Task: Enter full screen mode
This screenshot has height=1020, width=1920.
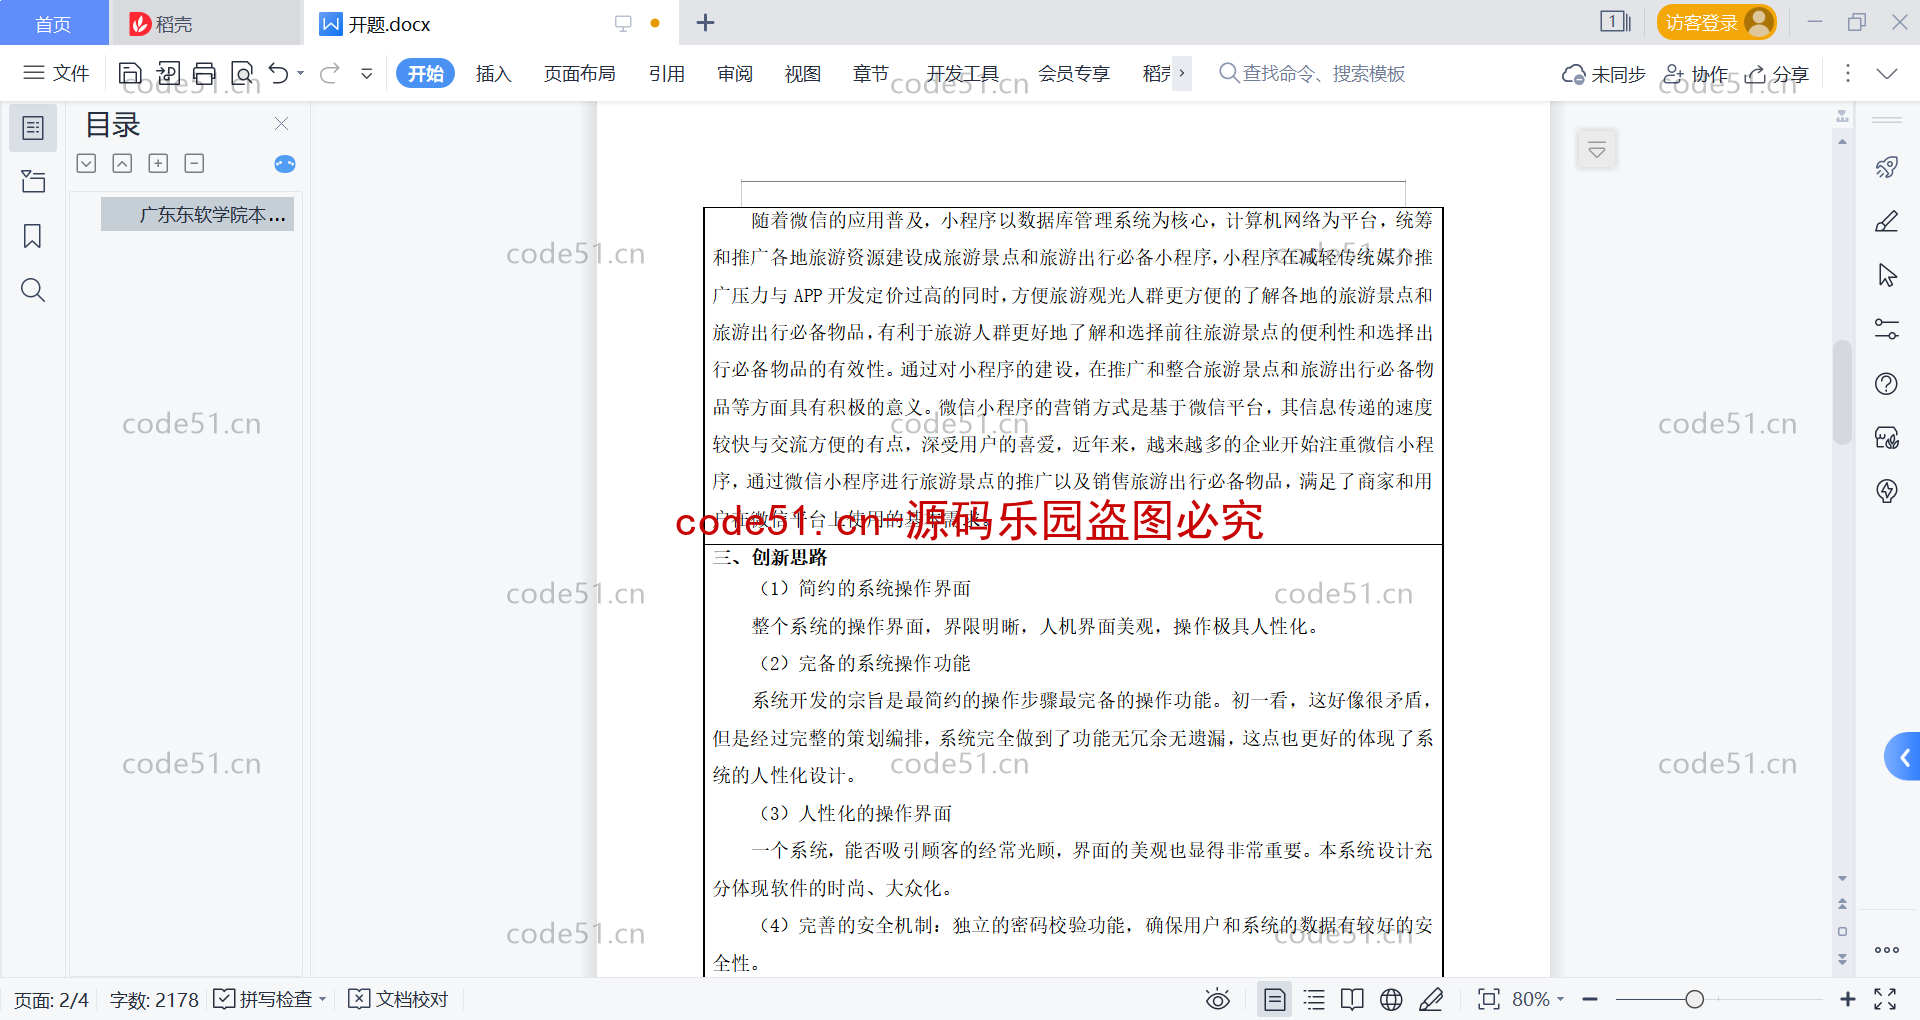Action: point(1885,999)
